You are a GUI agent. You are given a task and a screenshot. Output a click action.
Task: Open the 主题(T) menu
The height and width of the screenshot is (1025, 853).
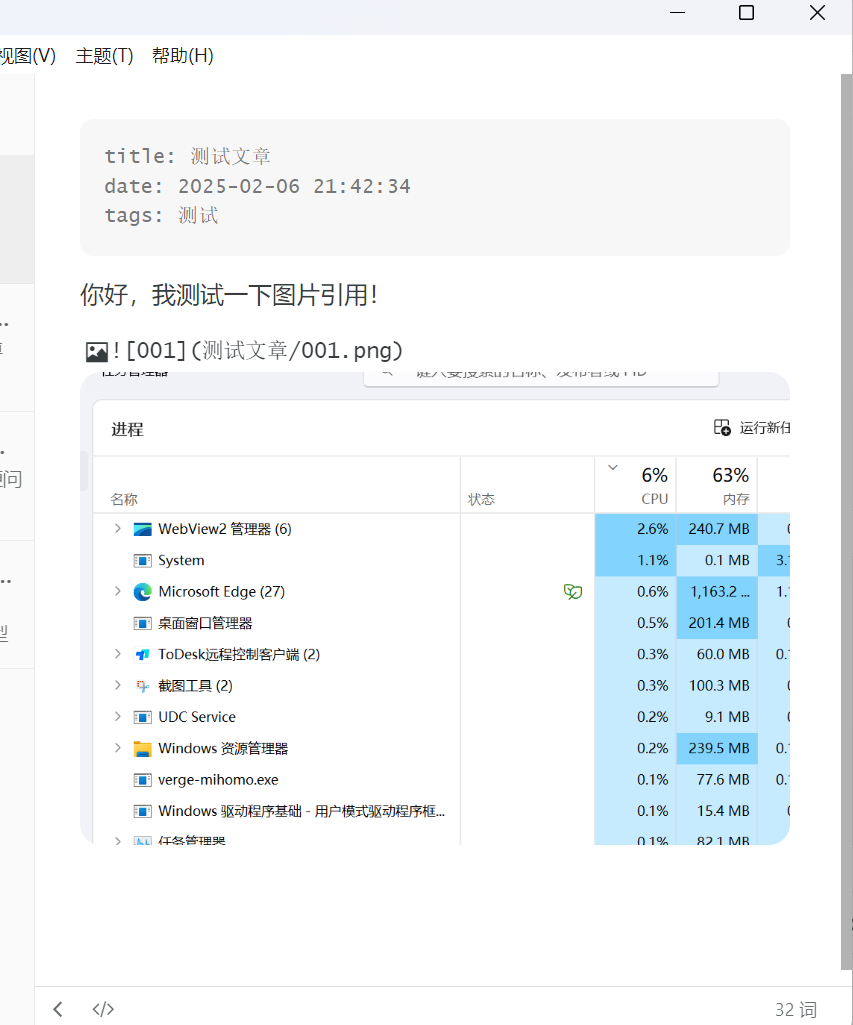(104, 56)
